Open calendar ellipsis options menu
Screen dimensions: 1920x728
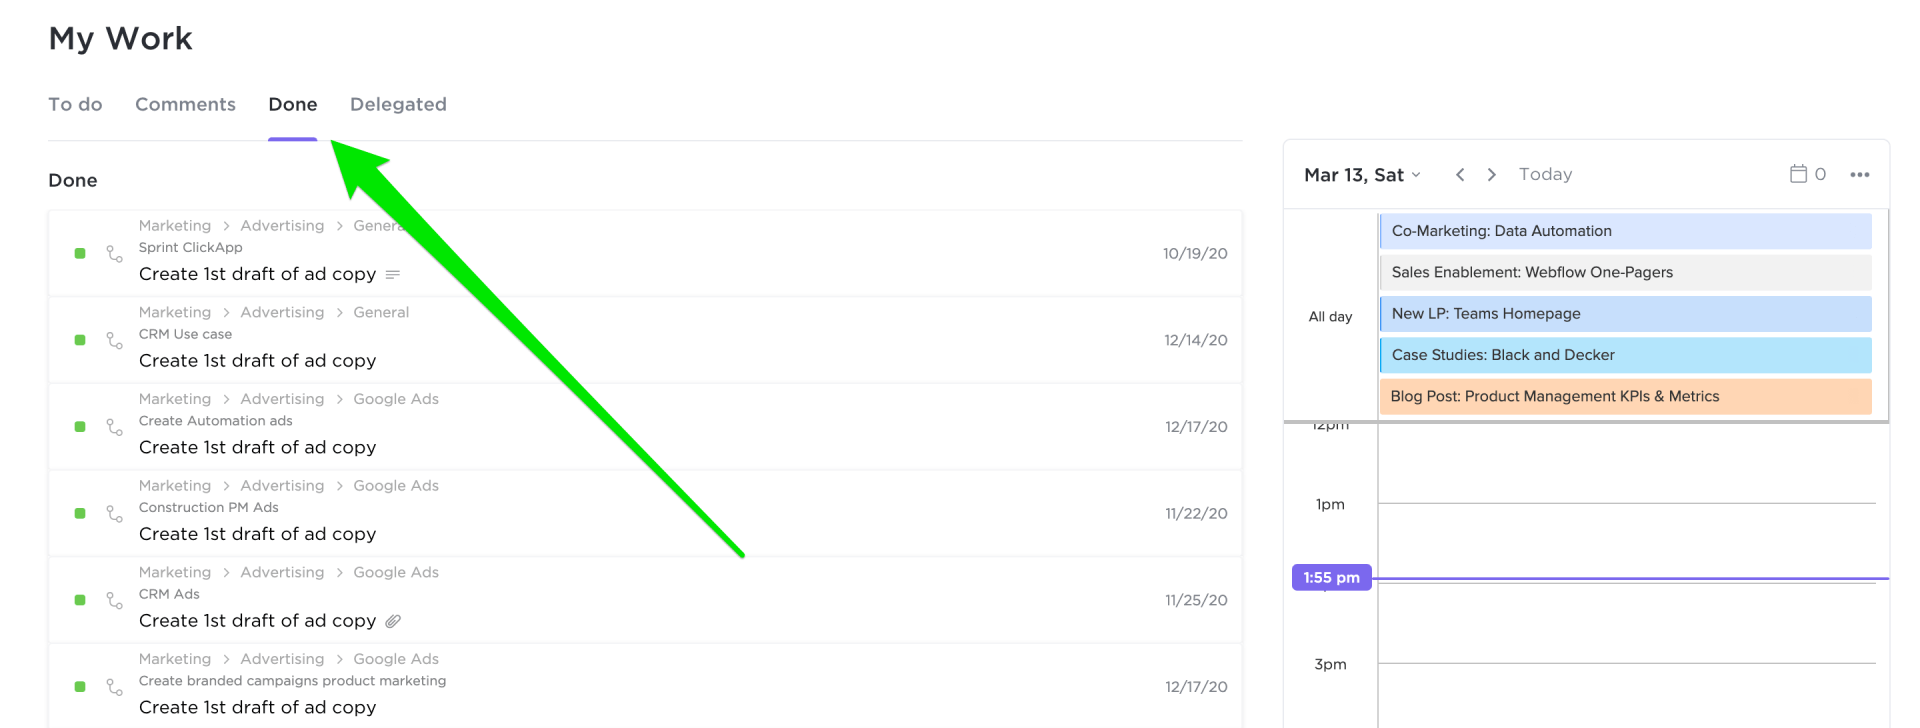1859,174
